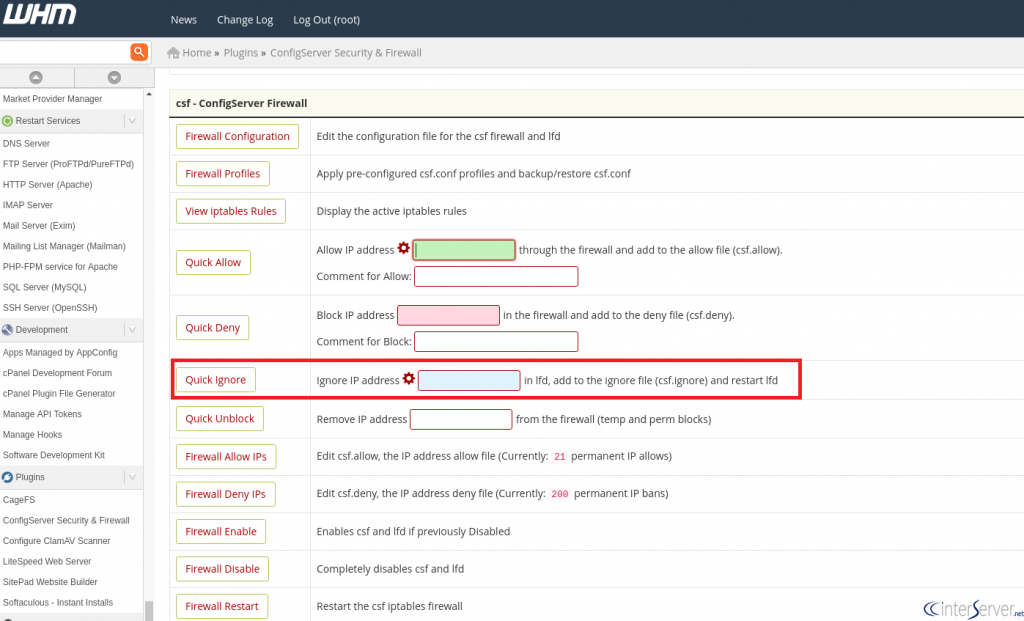Click the sidebar expand-all down arrow icon
Viewport: 1024px width, 621px height.
point(114,77)
